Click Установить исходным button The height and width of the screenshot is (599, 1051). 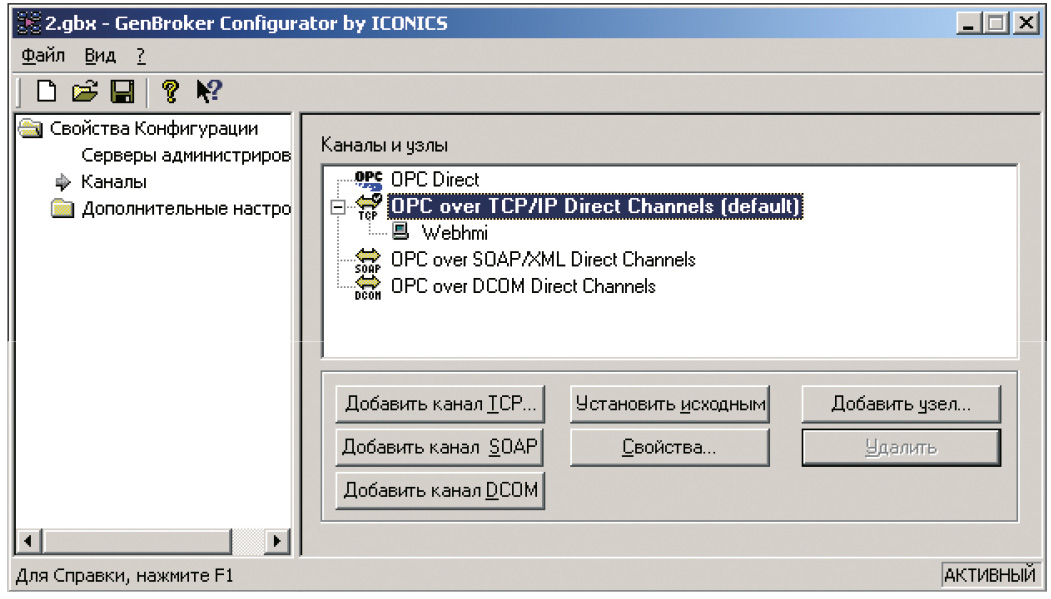pos(670,403)
